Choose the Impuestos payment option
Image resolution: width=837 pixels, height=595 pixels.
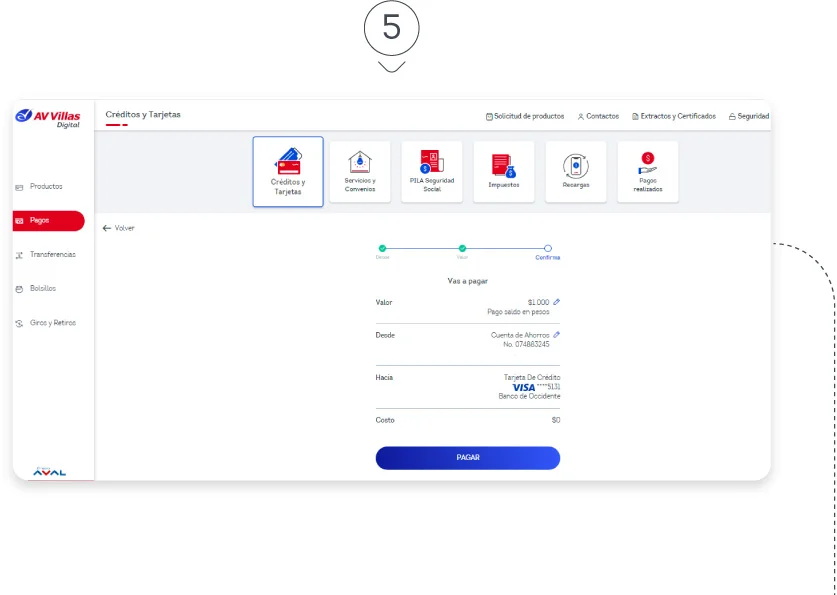tap(504, 171)
